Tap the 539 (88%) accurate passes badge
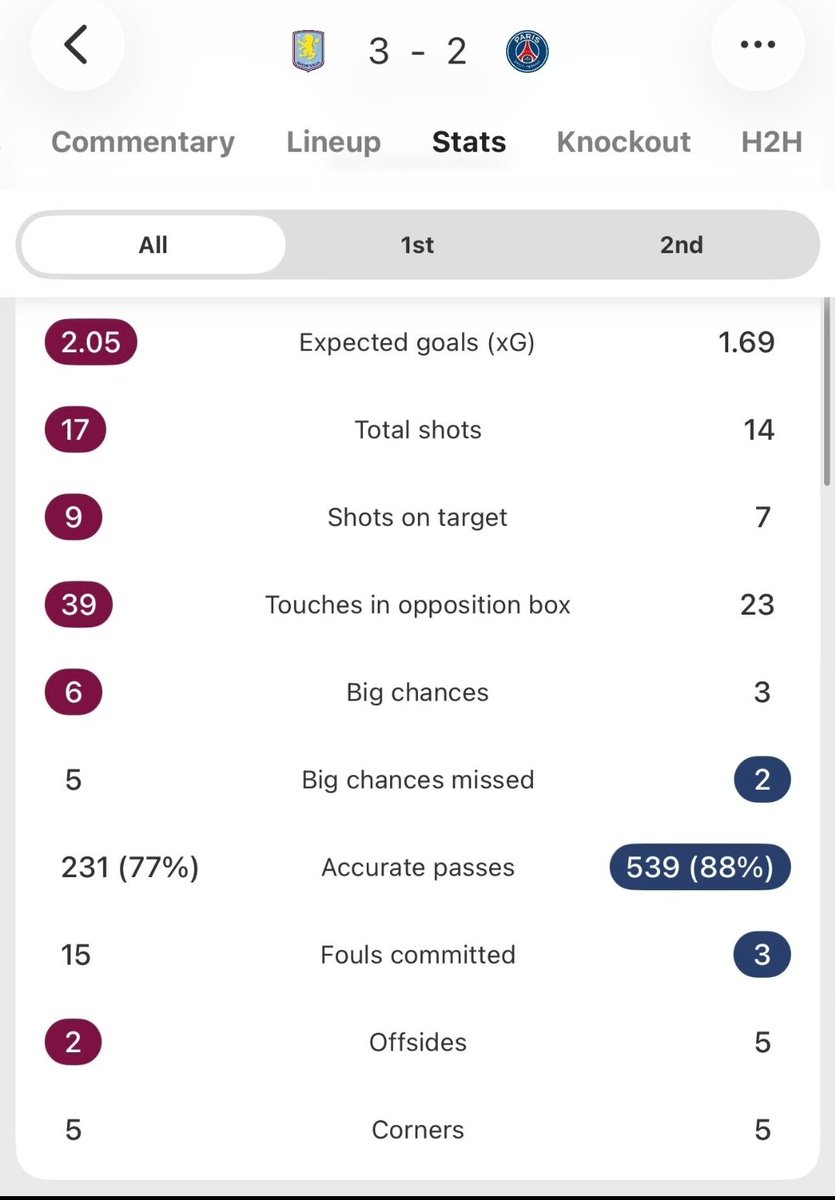This screenshot has height=1200, width=835. click(700, 867)
